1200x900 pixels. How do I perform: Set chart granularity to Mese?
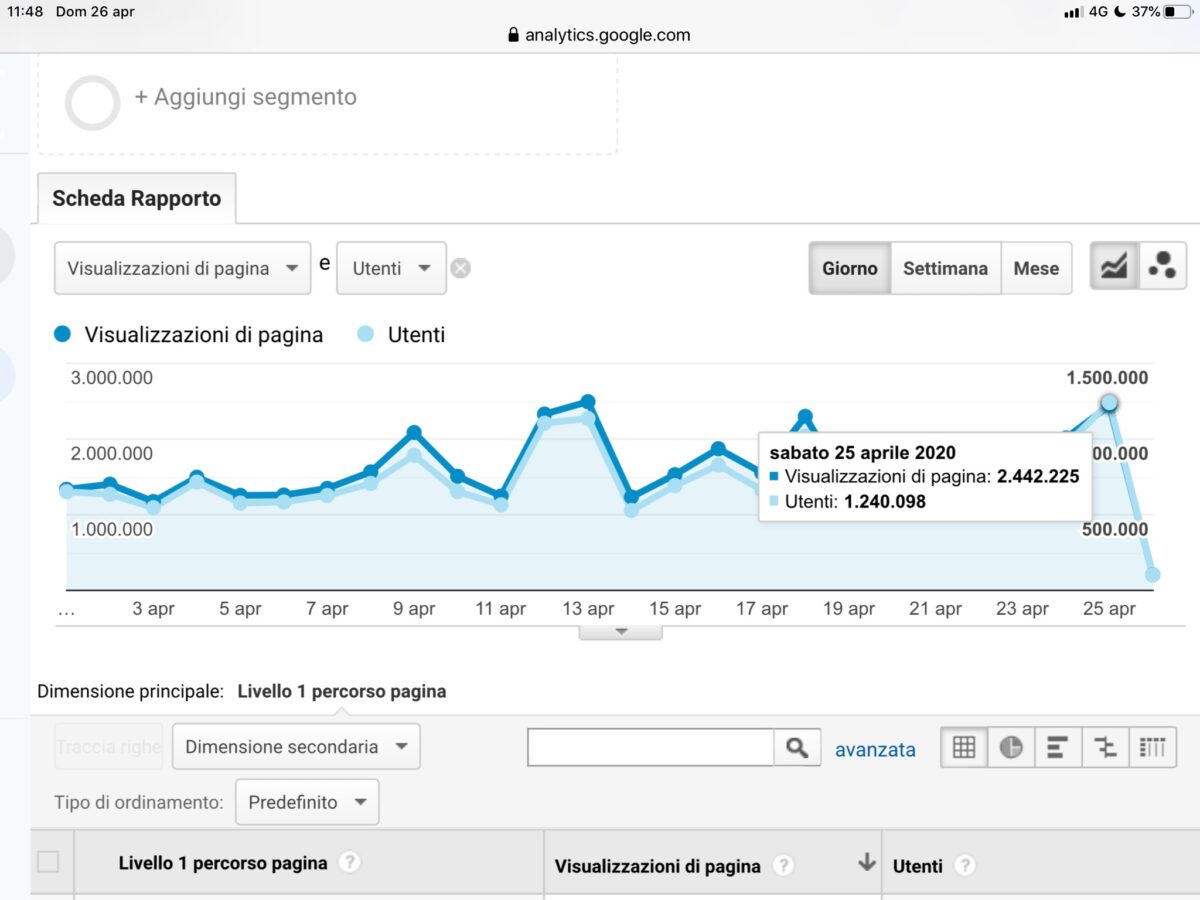pos(1036,268)
